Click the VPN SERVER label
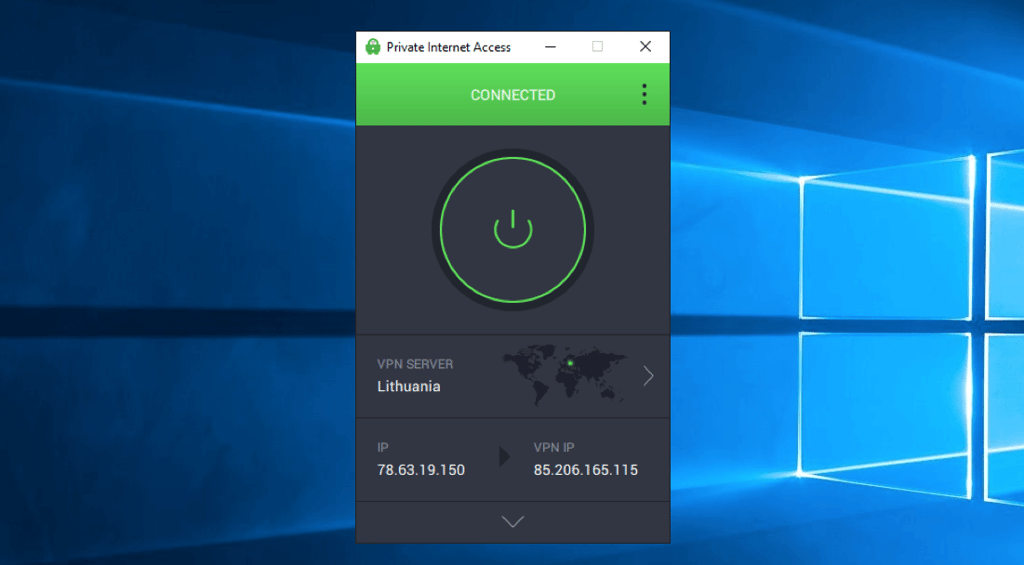The image size is (1024, 565). tap(415, 364)
